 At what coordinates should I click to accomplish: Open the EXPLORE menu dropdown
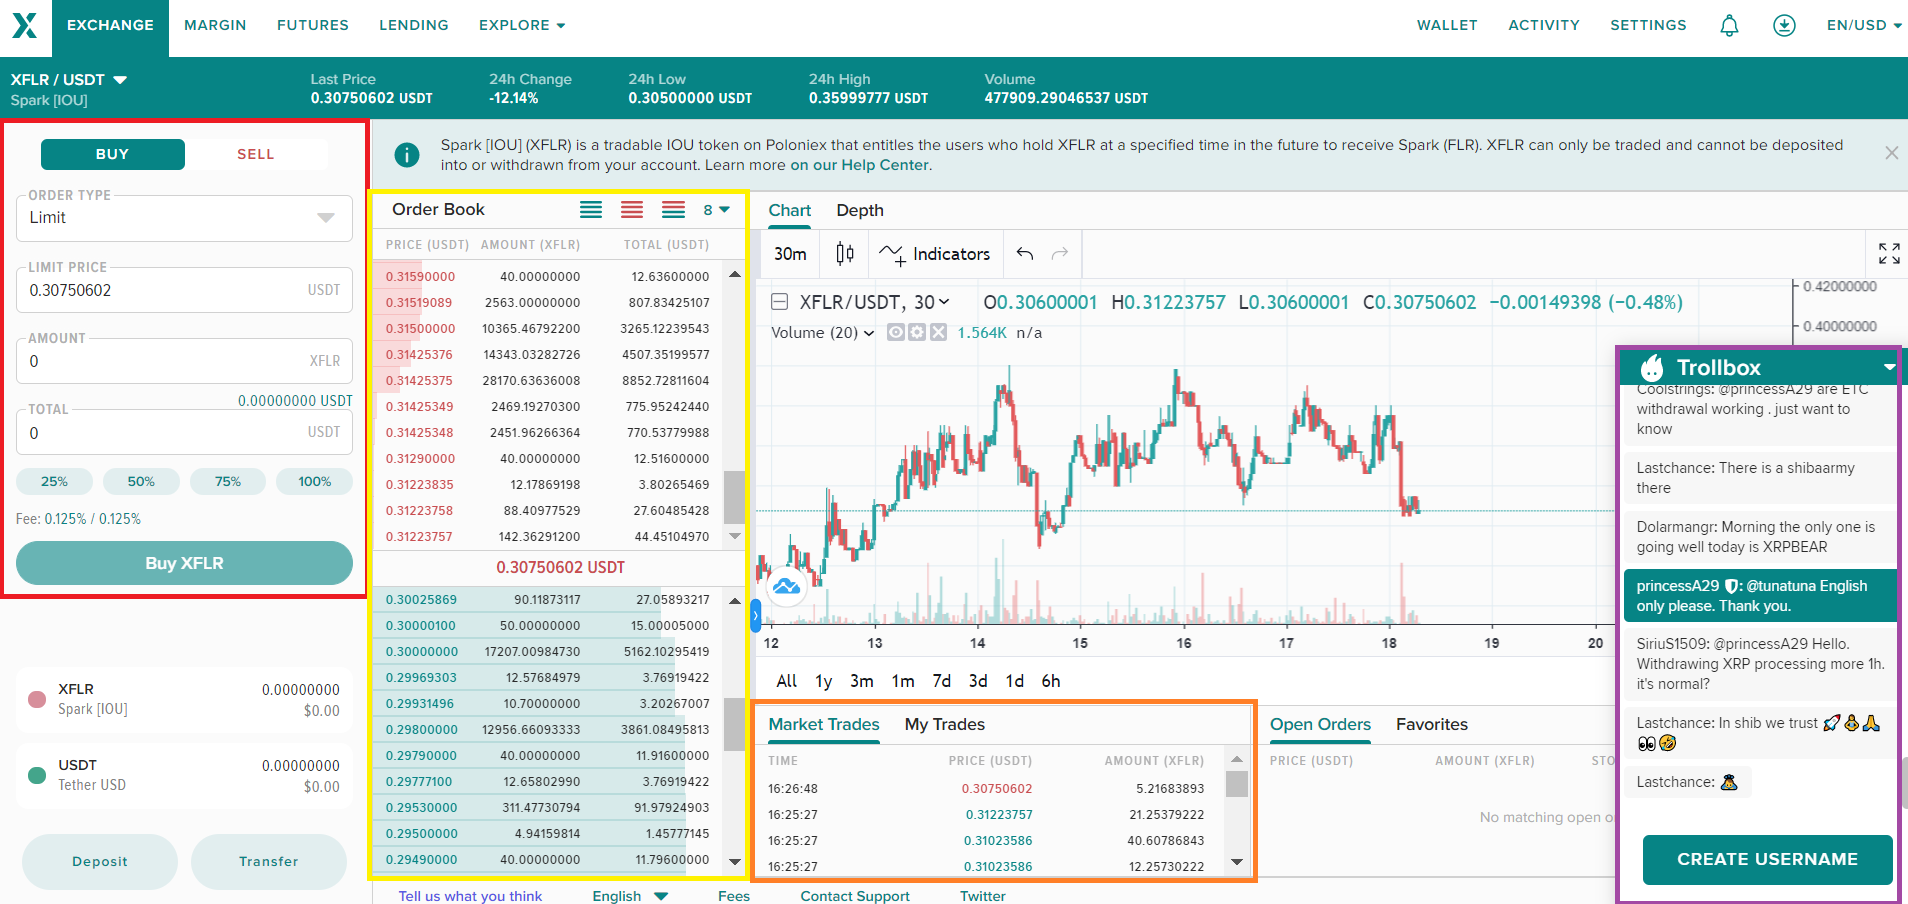522,25
